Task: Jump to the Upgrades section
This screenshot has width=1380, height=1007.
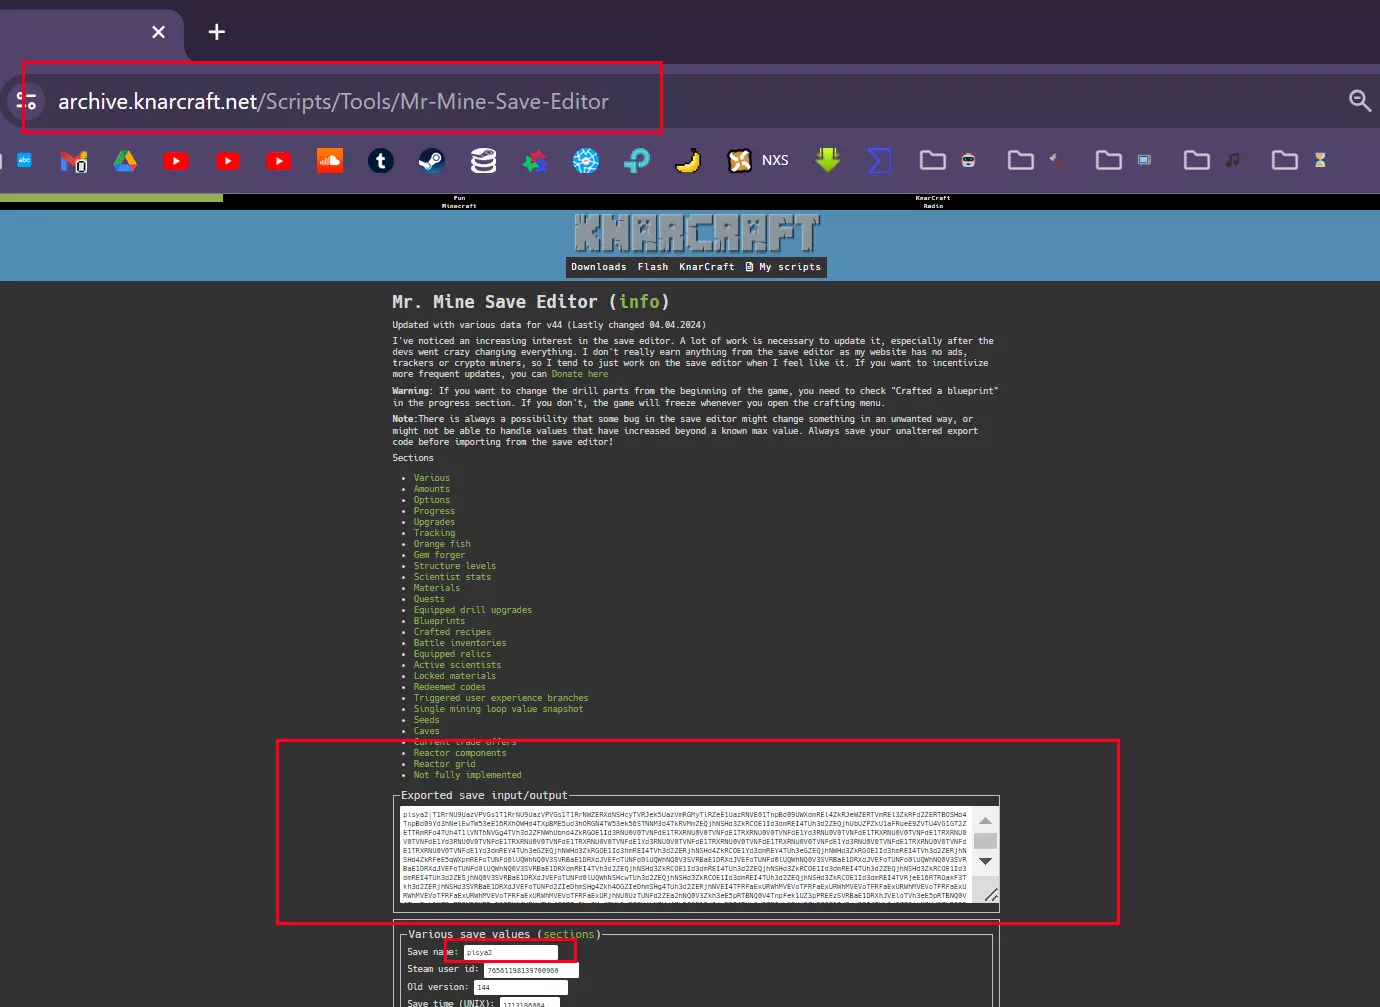Action: [x=434, y=522]
